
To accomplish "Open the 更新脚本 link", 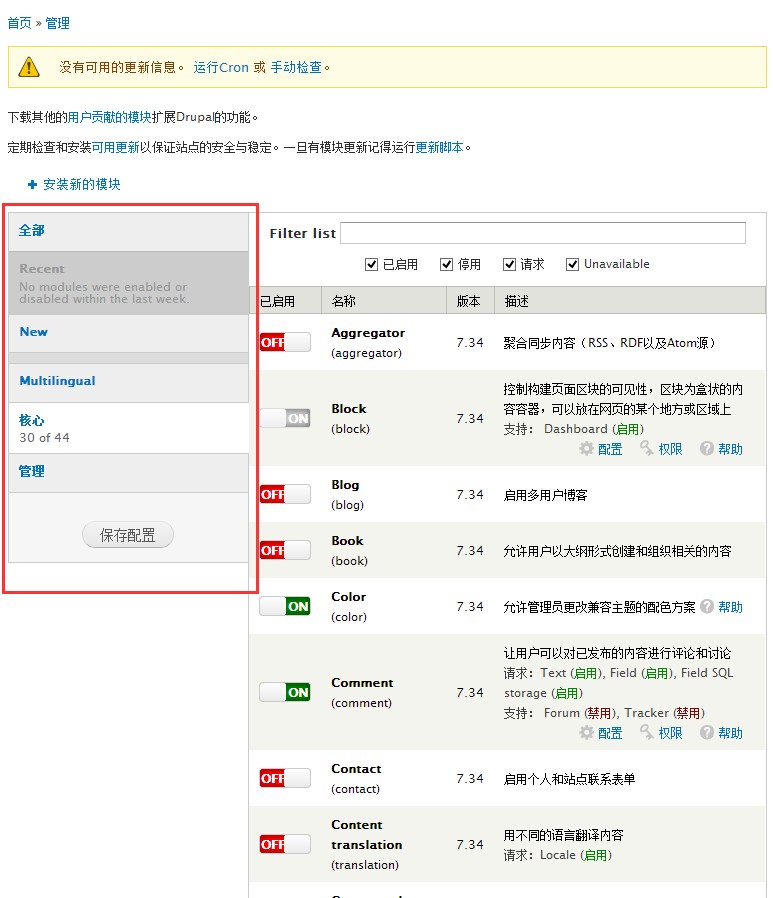I will 439,147.
